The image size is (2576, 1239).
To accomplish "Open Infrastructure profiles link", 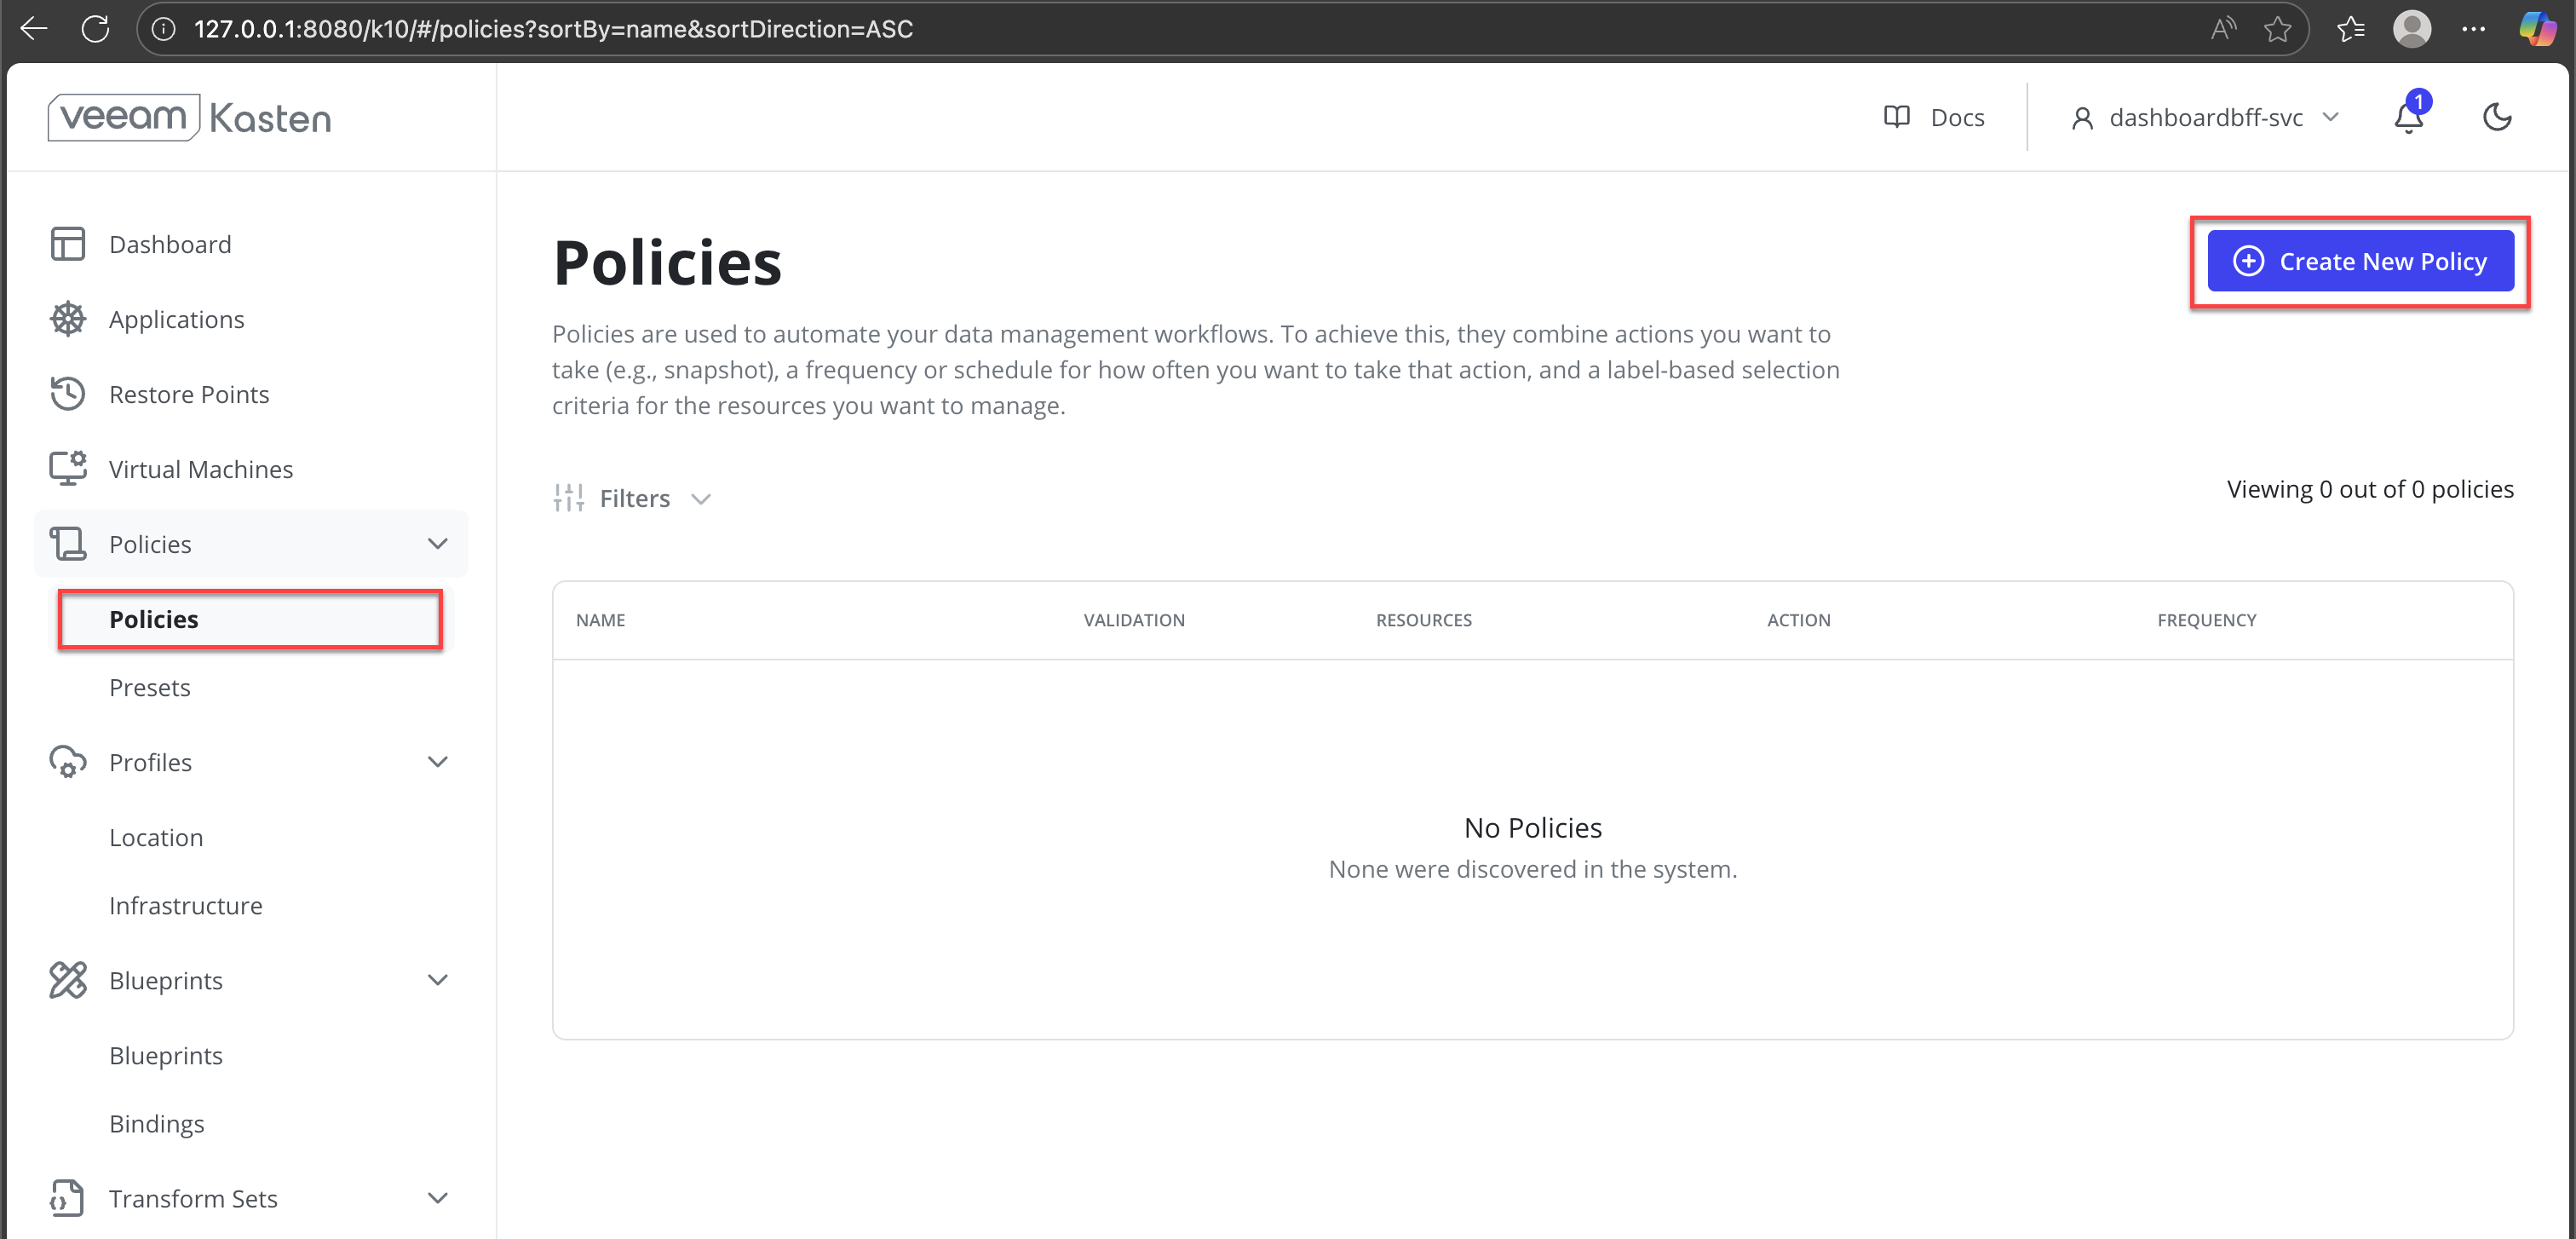I will click(186, 906).
